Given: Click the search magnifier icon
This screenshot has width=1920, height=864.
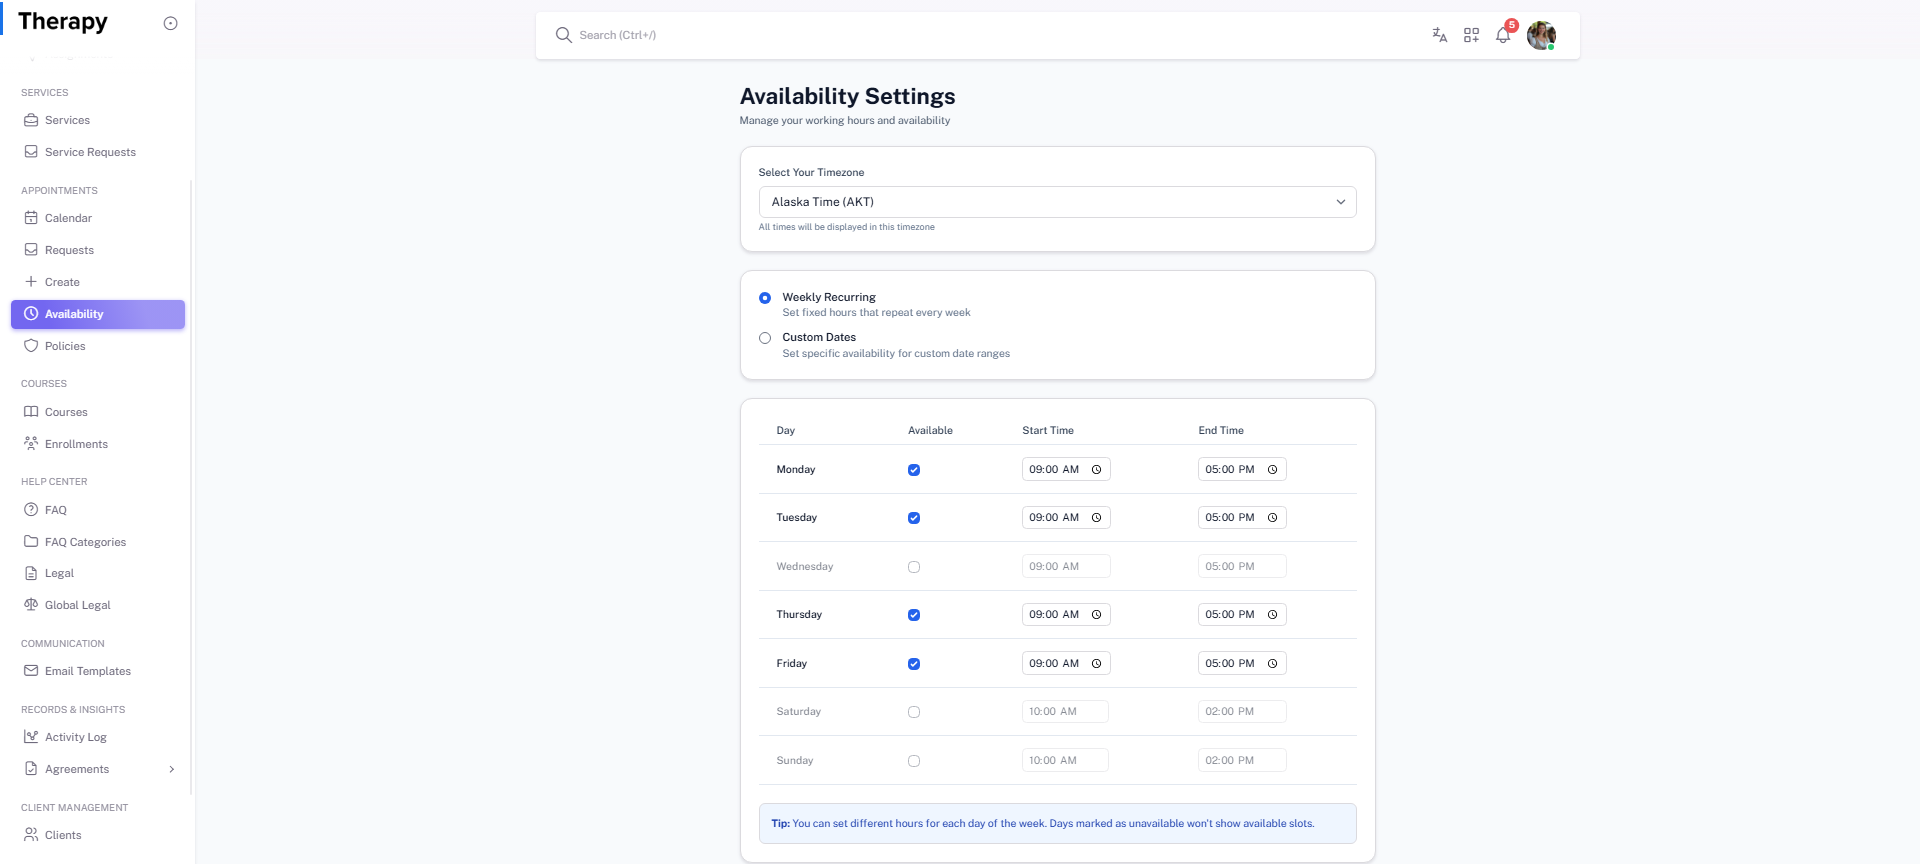Looking at the screenshot, I should coord(564,35).
